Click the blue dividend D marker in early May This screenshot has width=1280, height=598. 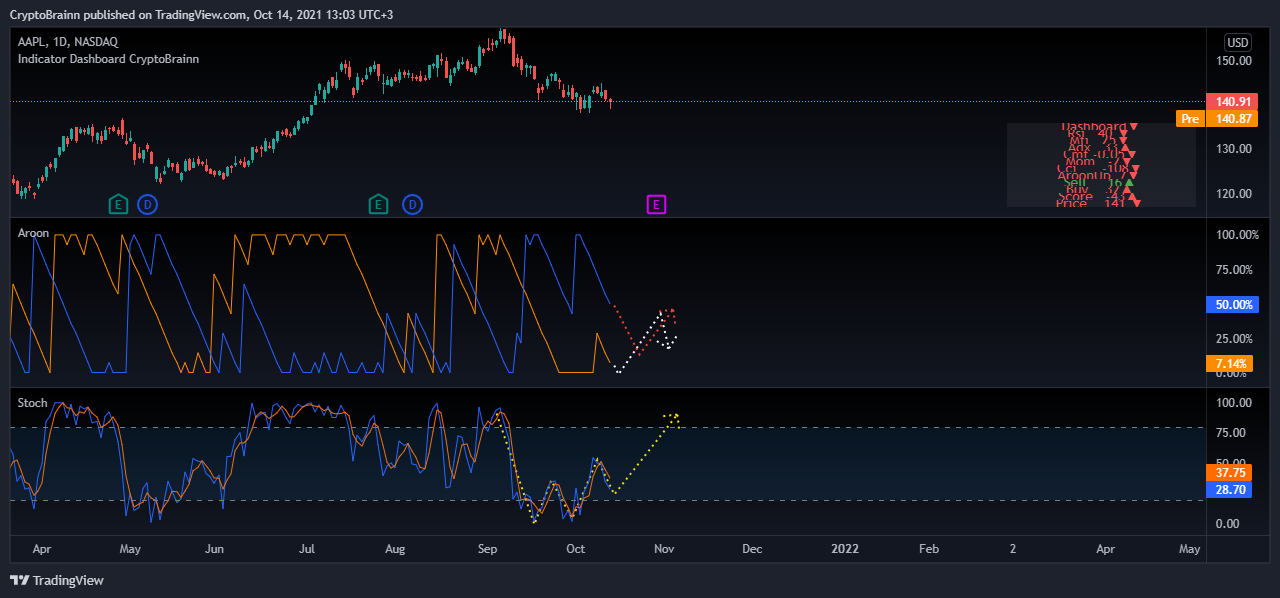coord(147,205)
